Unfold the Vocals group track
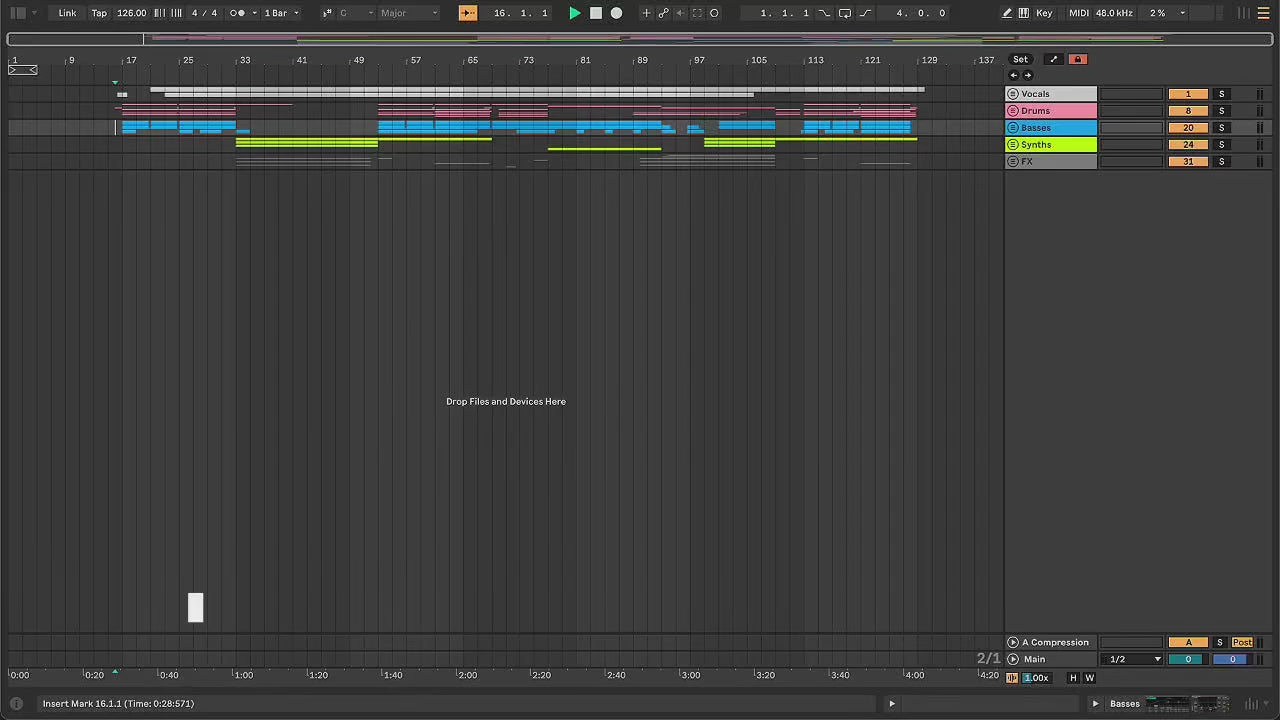This screenshot has height=720, width=1280. [x=1012, y=94]
